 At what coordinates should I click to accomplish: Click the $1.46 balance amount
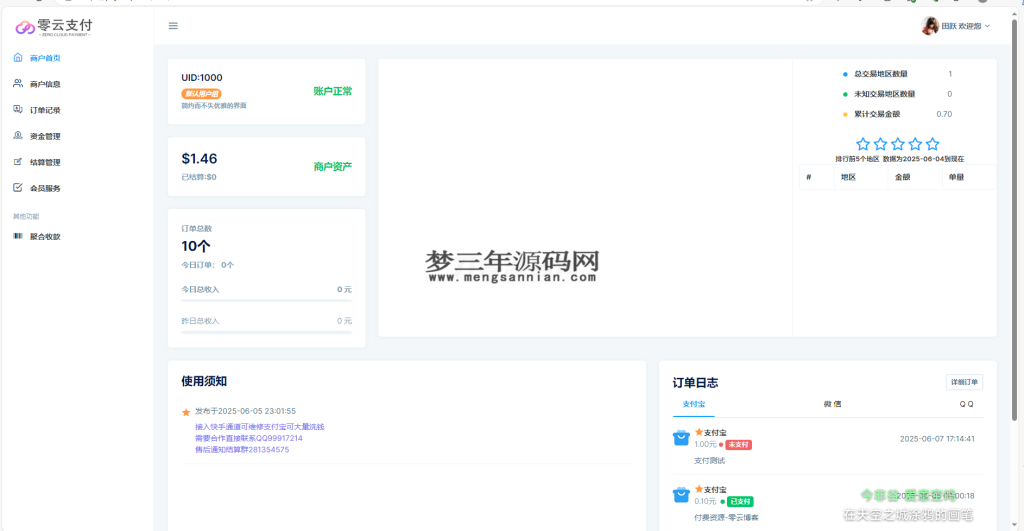[199, 159]
